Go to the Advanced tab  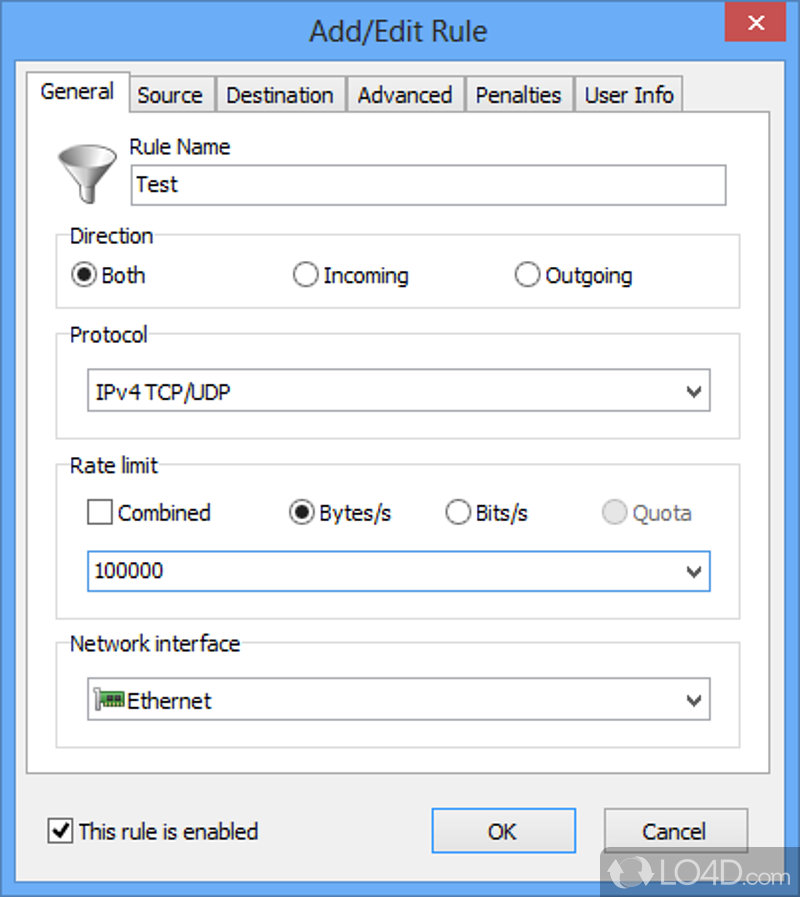(405, 95)
